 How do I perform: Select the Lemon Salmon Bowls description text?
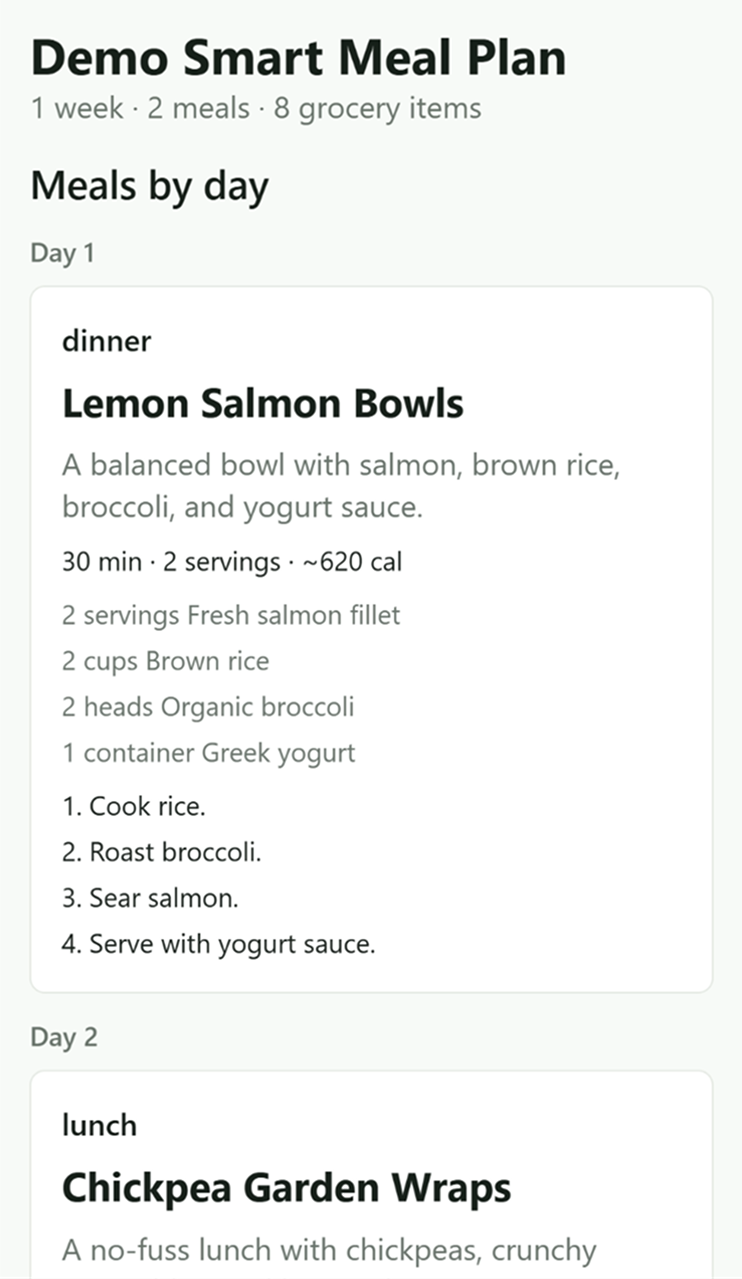341,486
